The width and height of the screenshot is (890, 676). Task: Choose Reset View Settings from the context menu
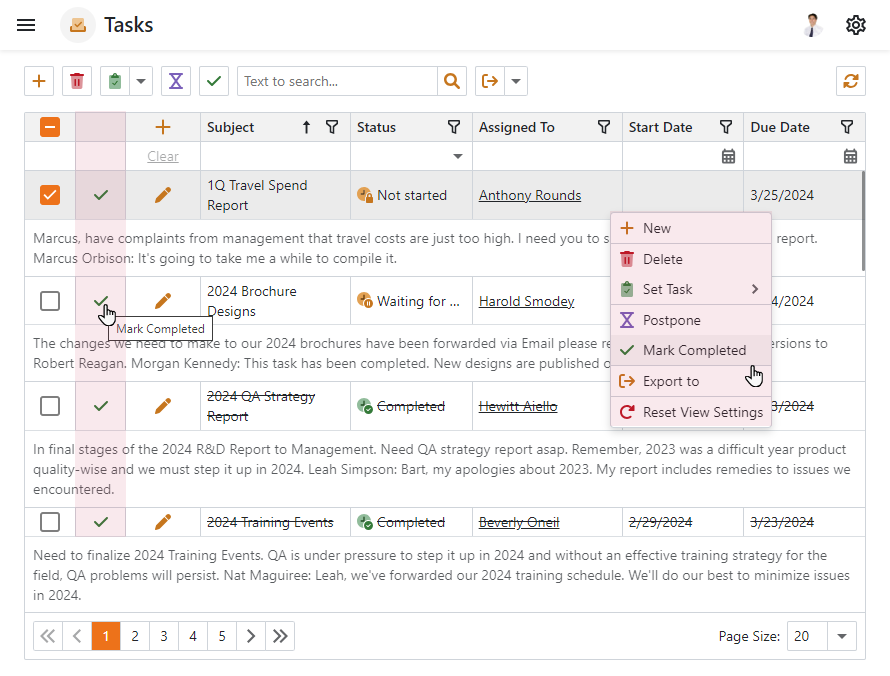691,412
